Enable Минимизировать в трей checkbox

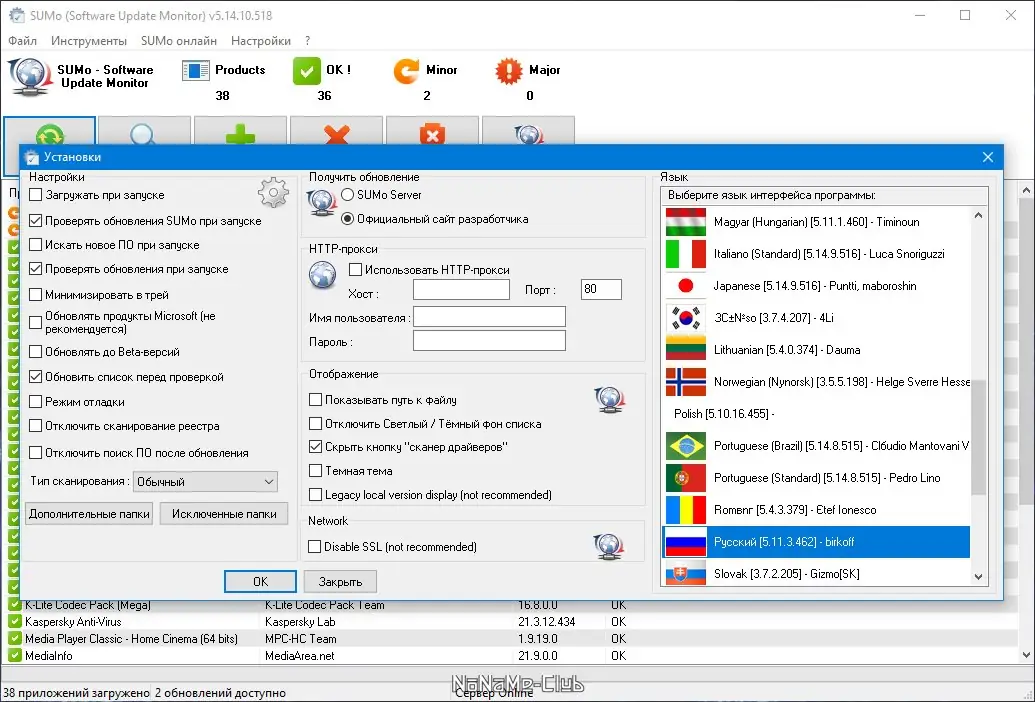click(36, 294)
